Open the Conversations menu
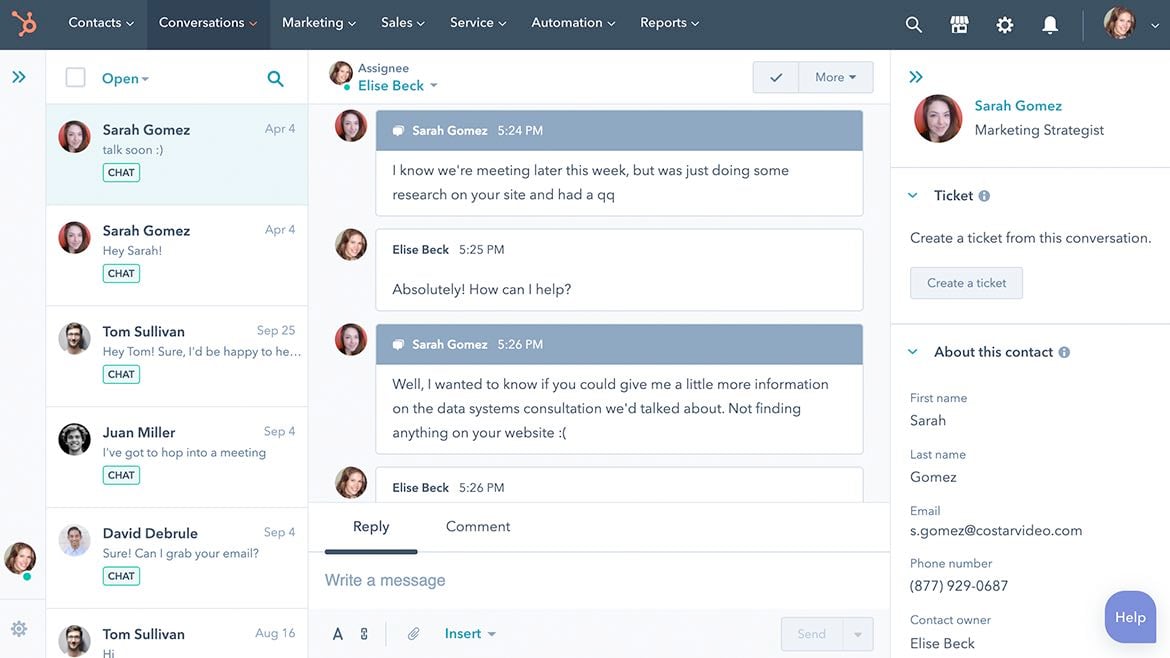This screenshot has width=1170, height=658. (207, 22)
